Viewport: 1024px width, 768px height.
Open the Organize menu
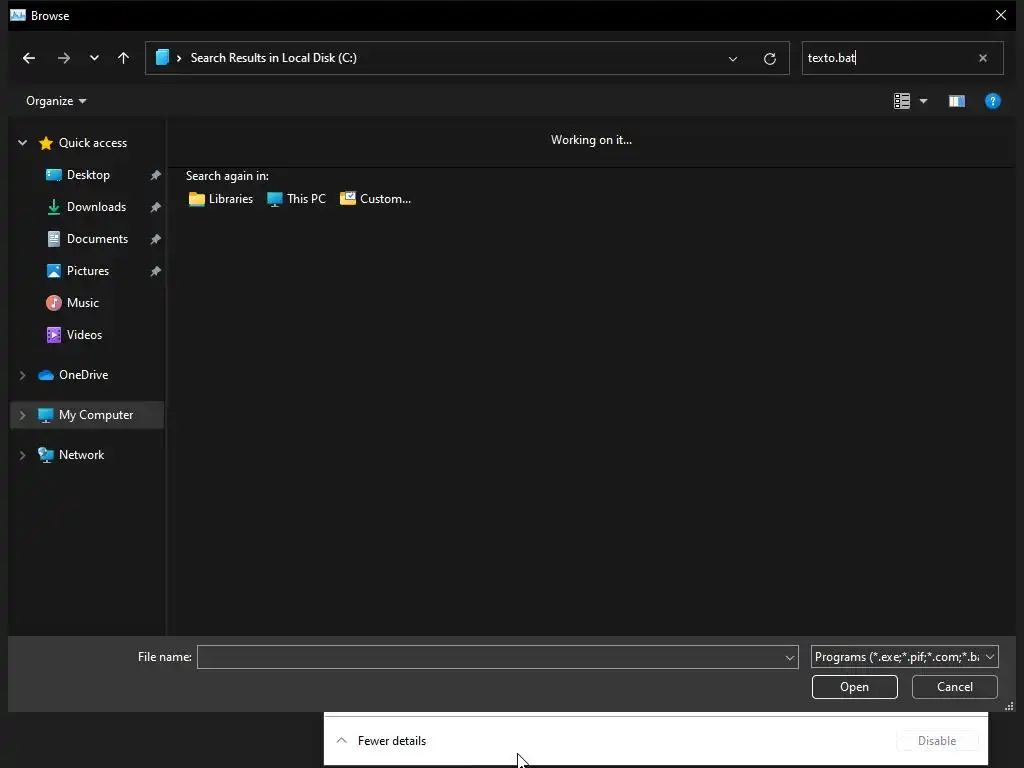click(x=56, y=101)
